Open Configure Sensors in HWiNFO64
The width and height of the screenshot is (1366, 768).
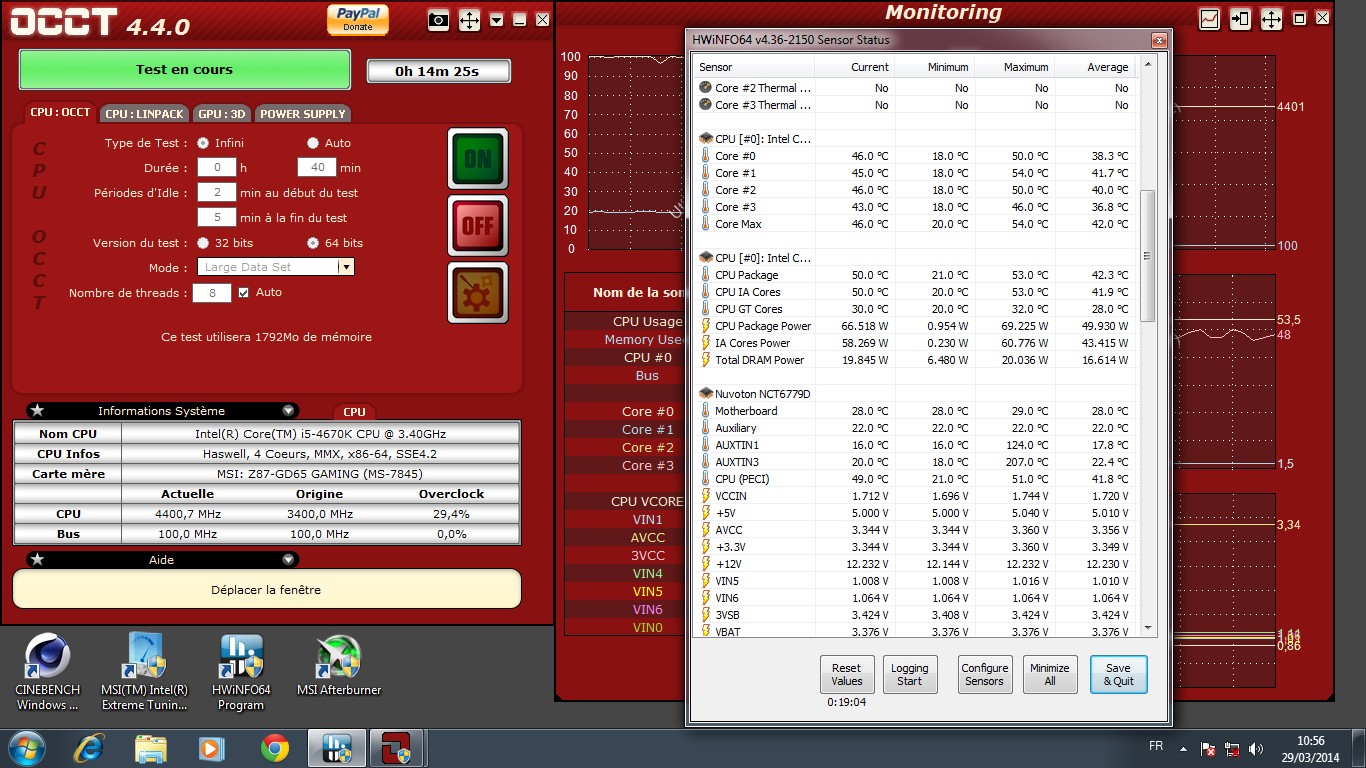984,674
